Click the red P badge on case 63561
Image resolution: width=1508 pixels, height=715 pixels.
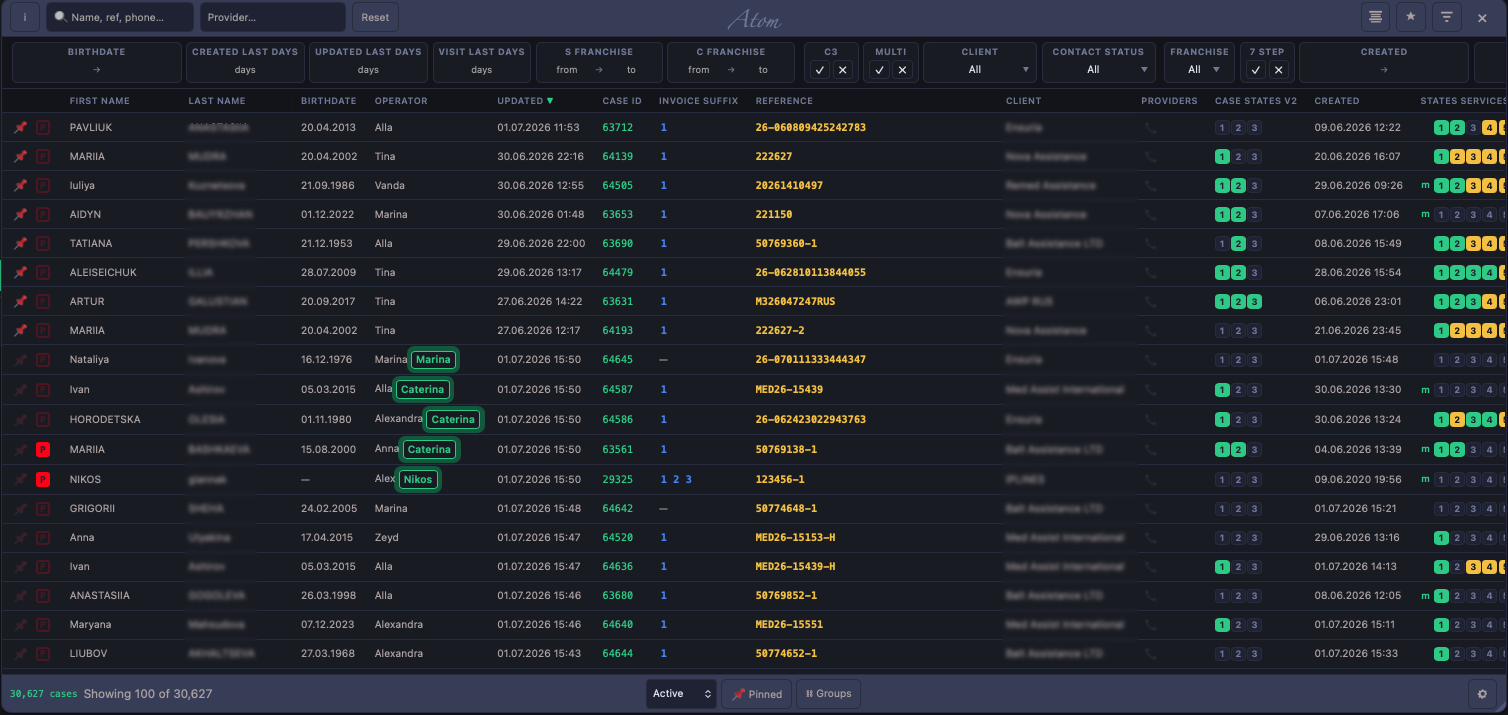(x=43, y=450)
